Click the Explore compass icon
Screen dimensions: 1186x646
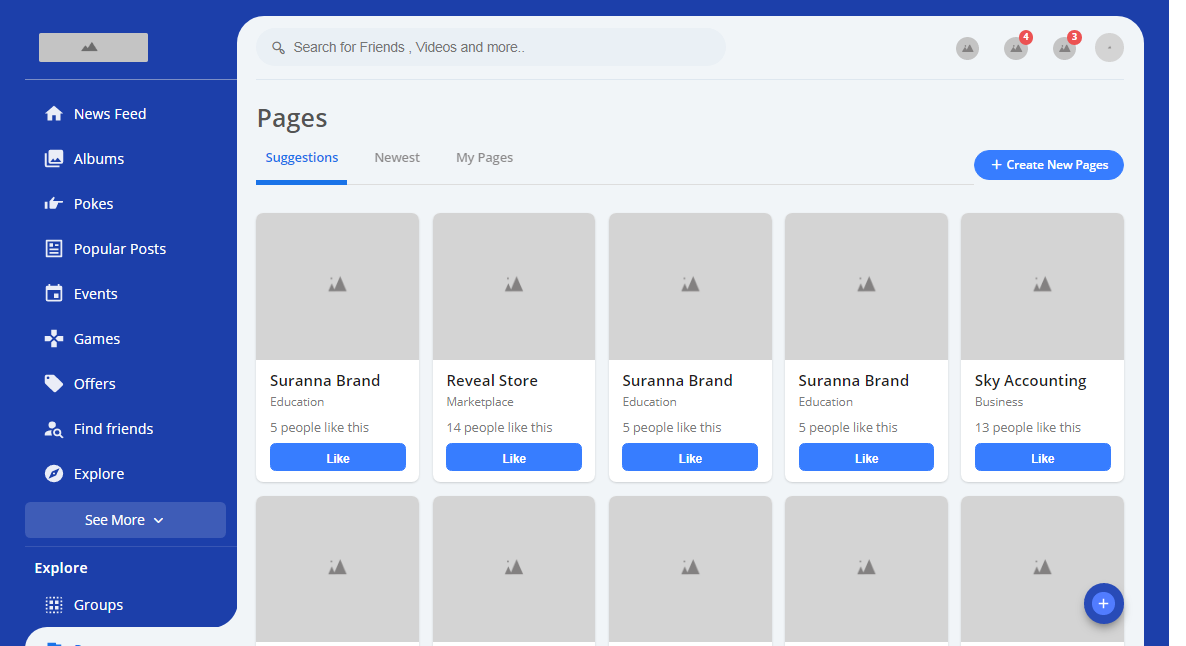coord(54,474)
